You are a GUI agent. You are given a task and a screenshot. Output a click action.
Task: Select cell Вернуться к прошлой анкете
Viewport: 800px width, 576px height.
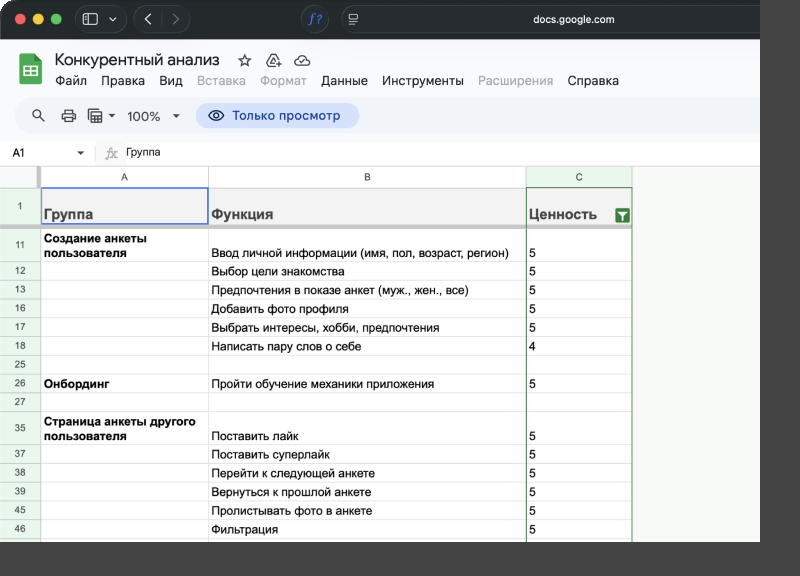367,492
